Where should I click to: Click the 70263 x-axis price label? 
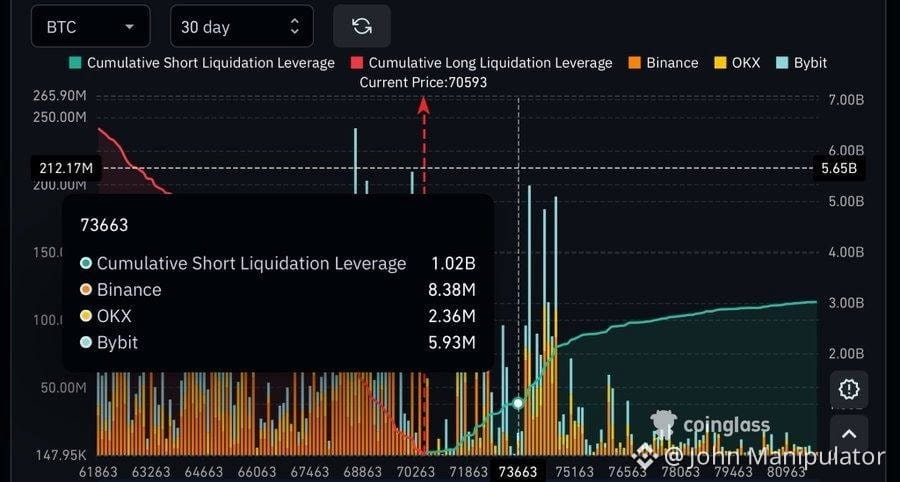pyautogui.click(x=416, y=472)
